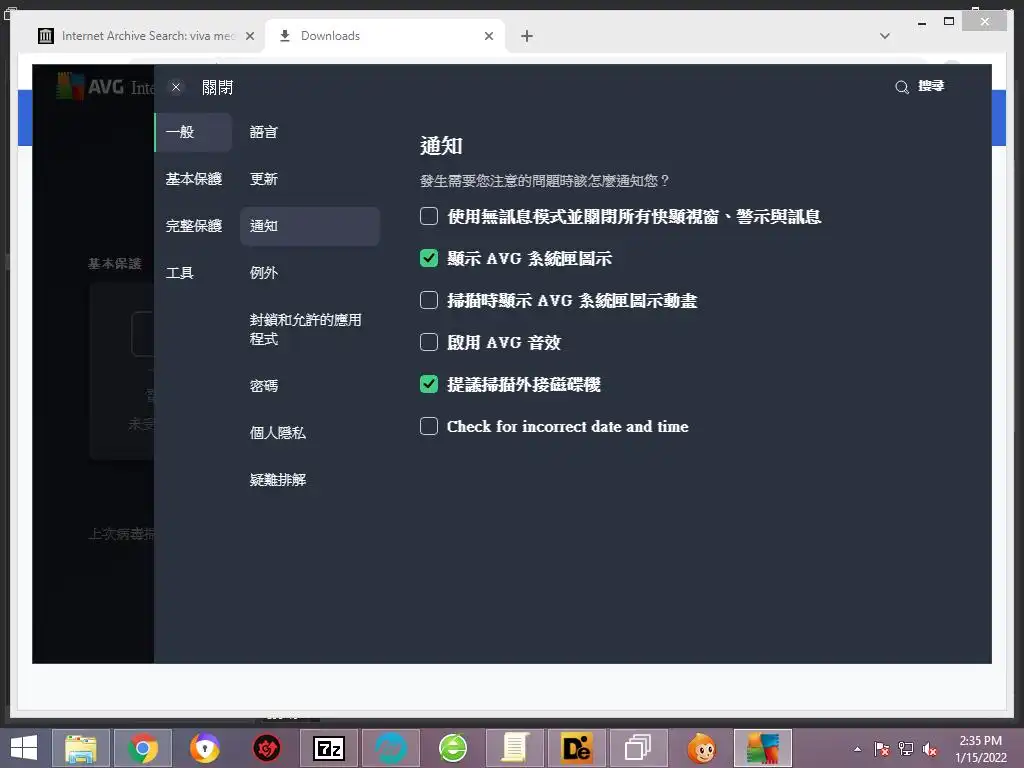Open the 通知 submenu item
Image resolution: width=1024 pixels, height=768 pixels.
pyautogui.click(x=310, y=226)
